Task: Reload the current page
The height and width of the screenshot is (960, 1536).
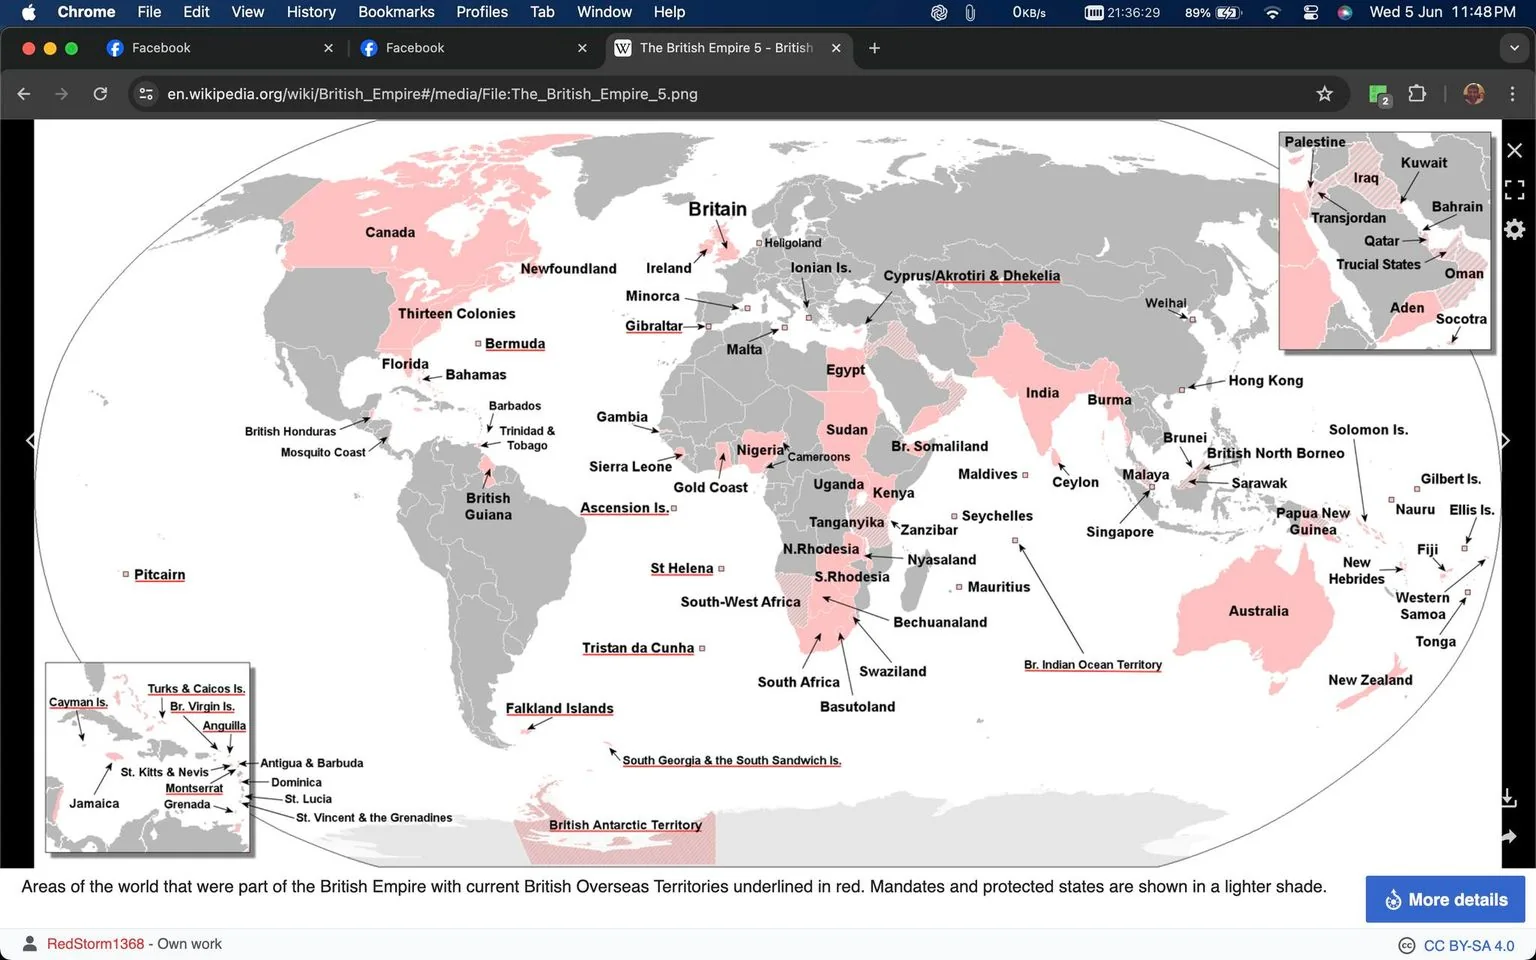Action: 100,94
